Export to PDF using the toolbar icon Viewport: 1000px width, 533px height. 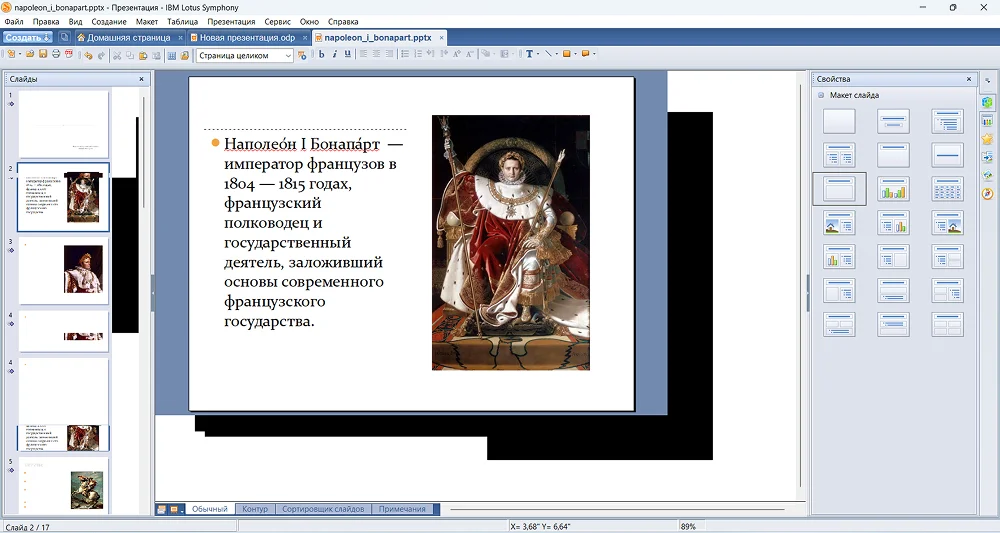click(69, 55)
